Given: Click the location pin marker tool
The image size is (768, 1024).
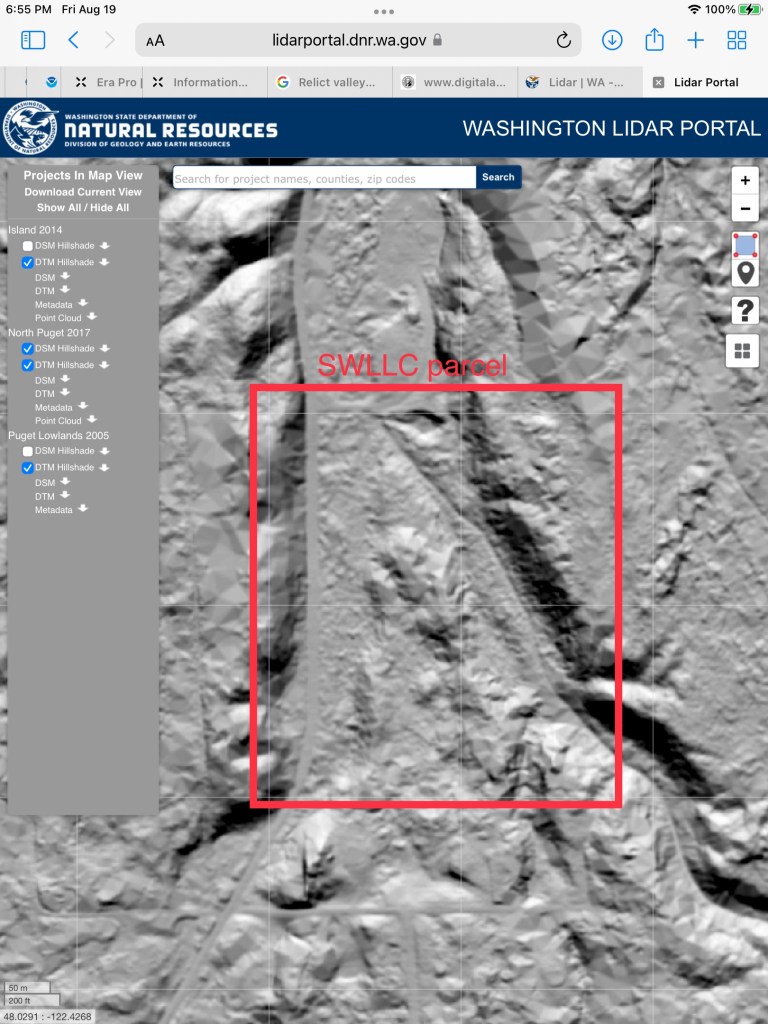Looking at the screenshot, I should click(x=745, y=274).
